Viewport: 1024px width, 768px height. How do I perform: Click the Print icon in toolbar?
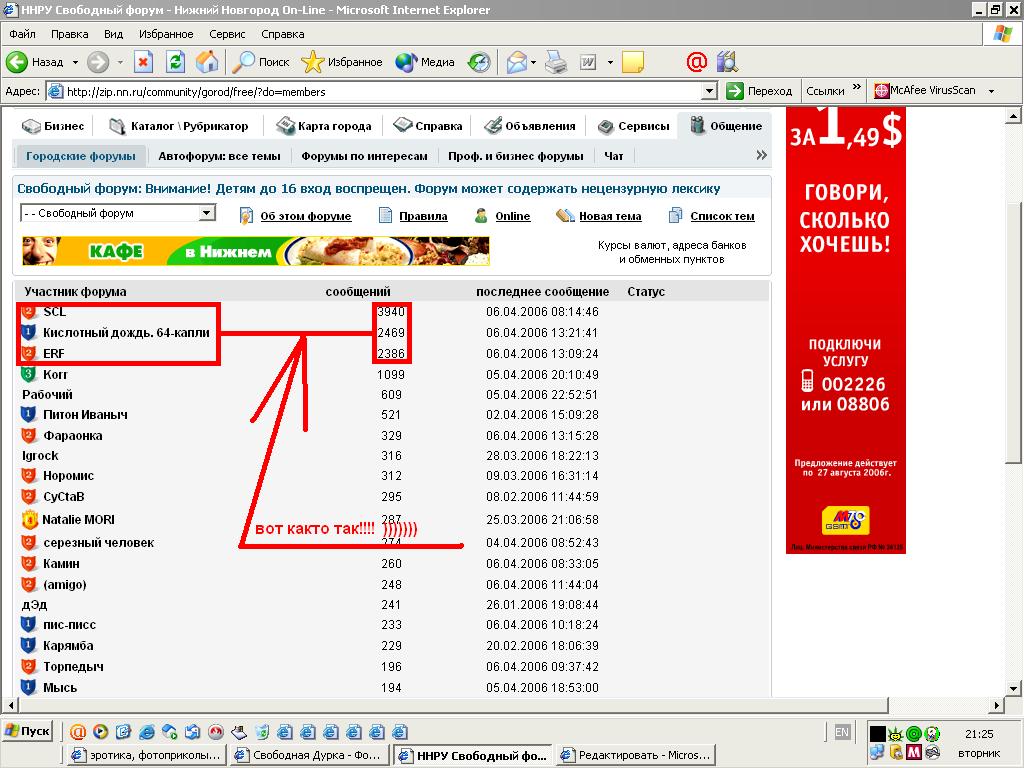556,62
